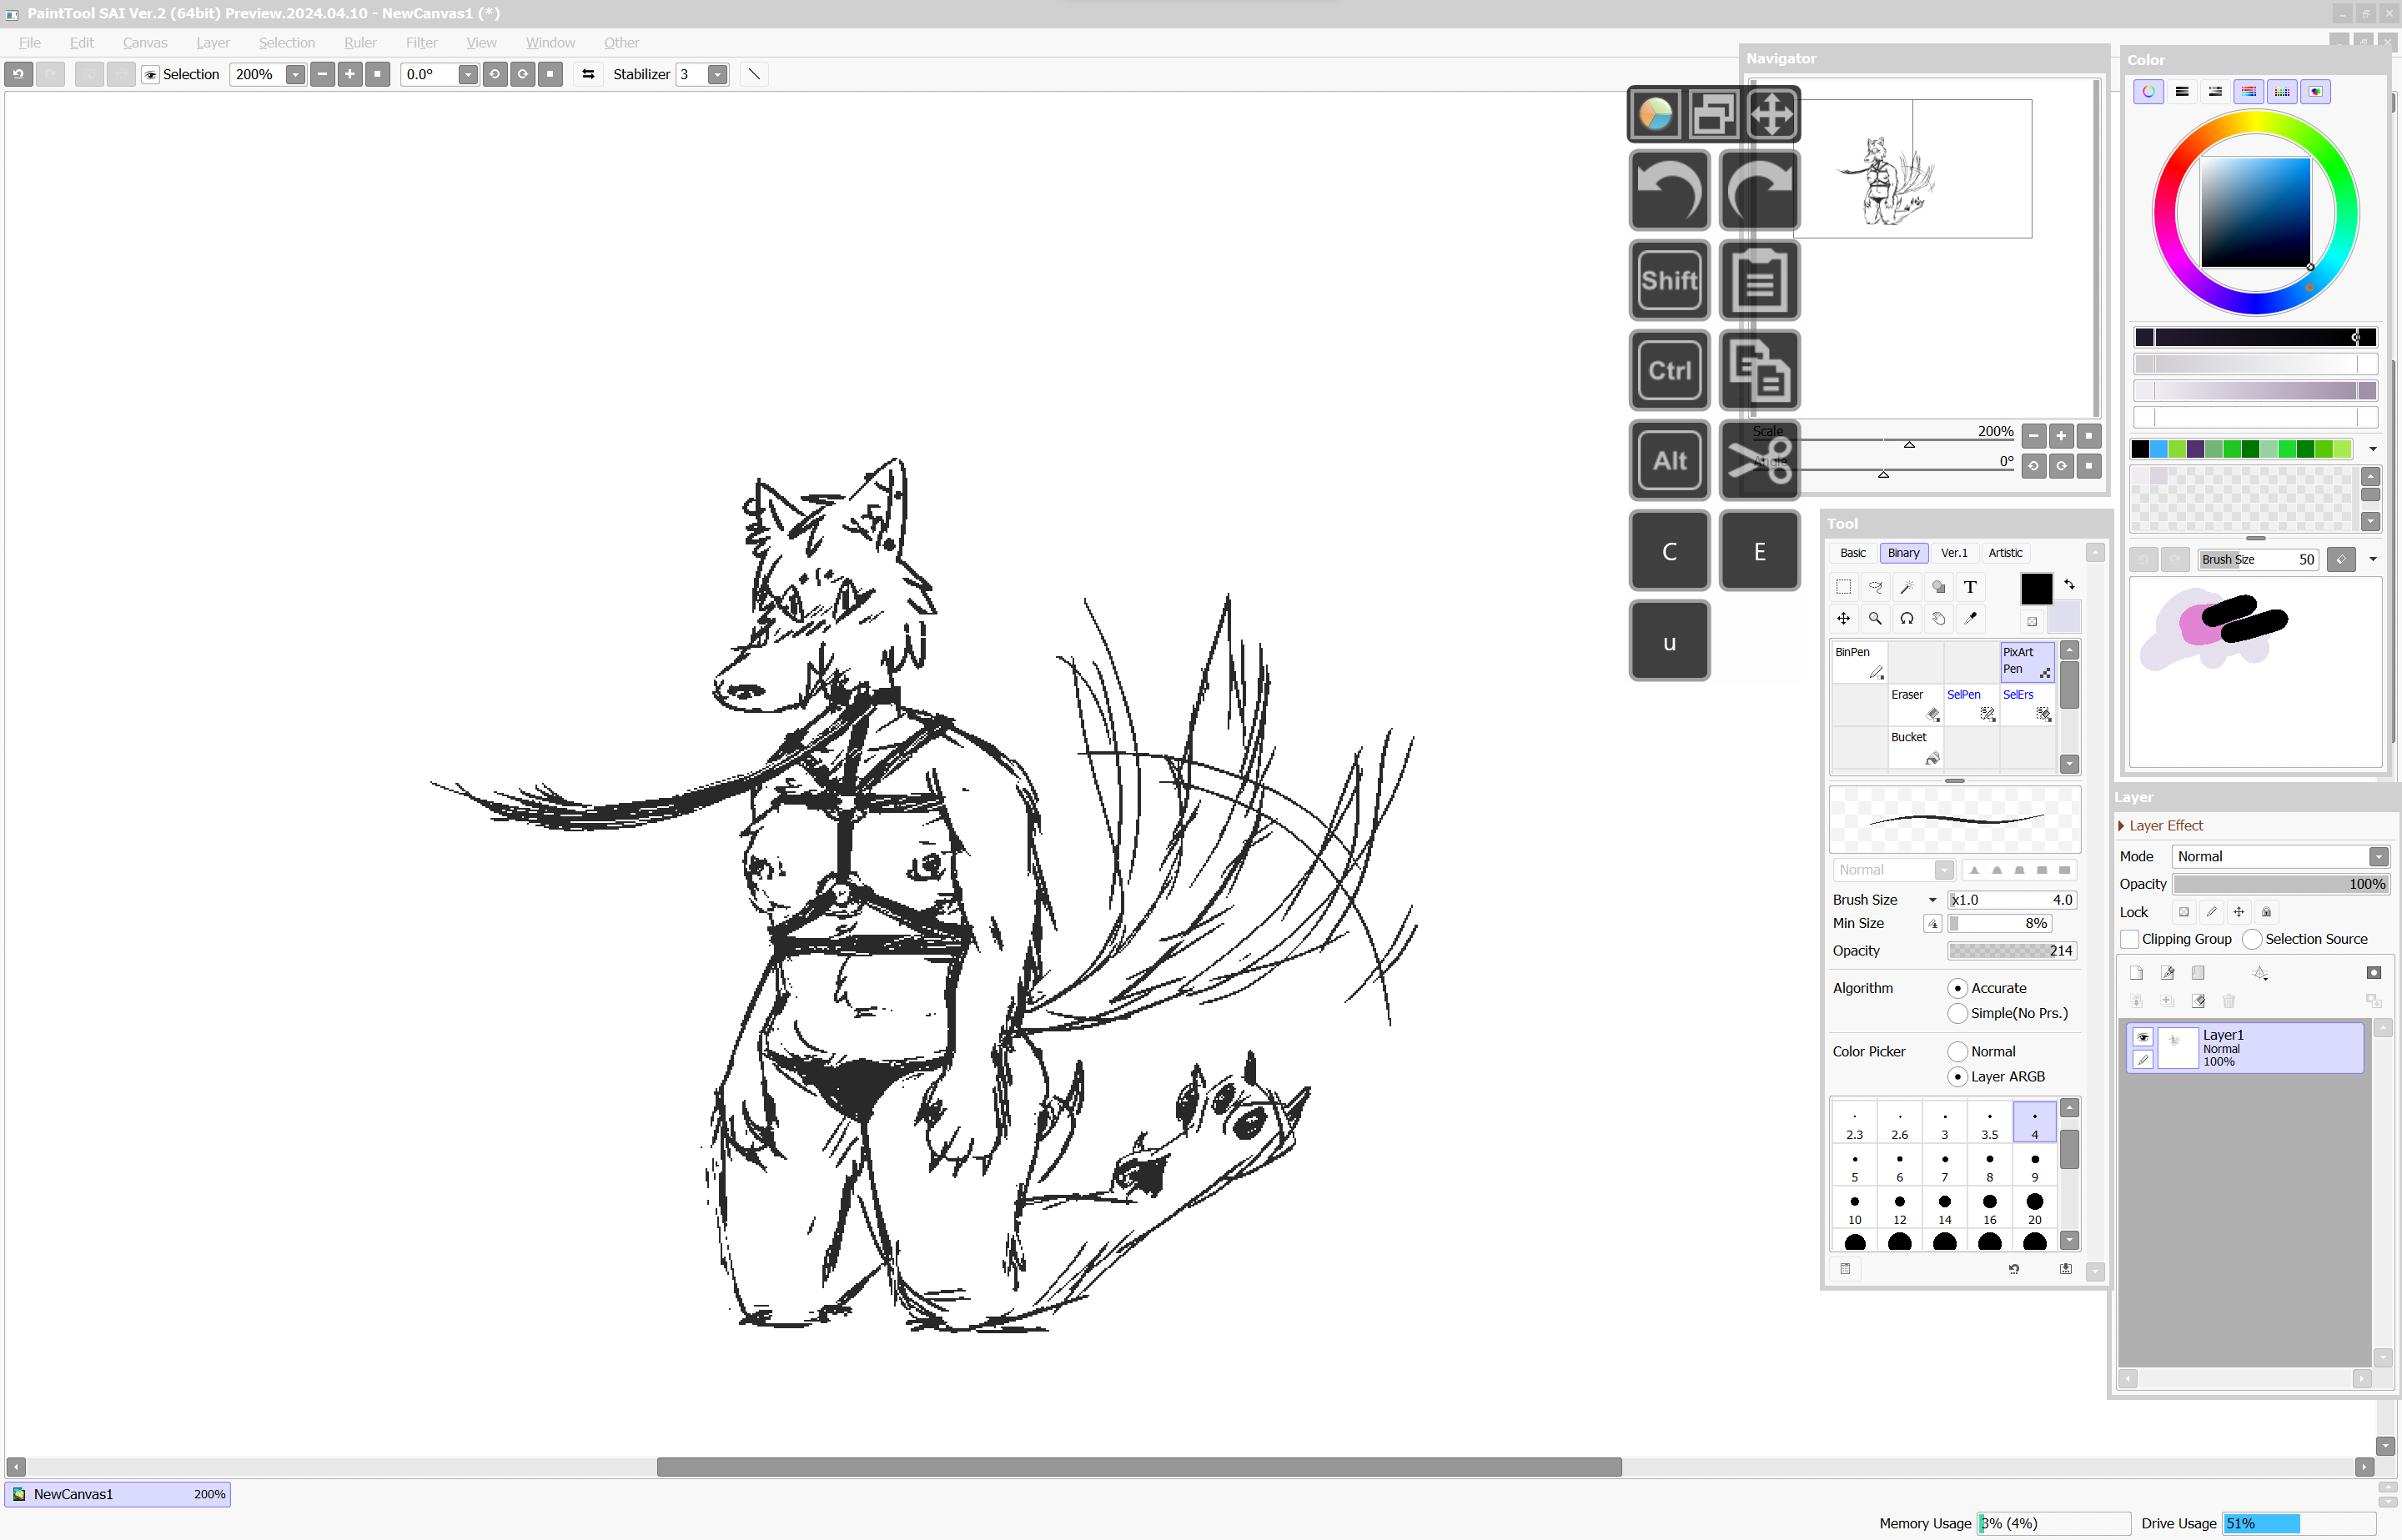This screenshot has height=1540, width=2402.
Task: Open the File menu
Action: pyautogui.click(x=30, y=43)
